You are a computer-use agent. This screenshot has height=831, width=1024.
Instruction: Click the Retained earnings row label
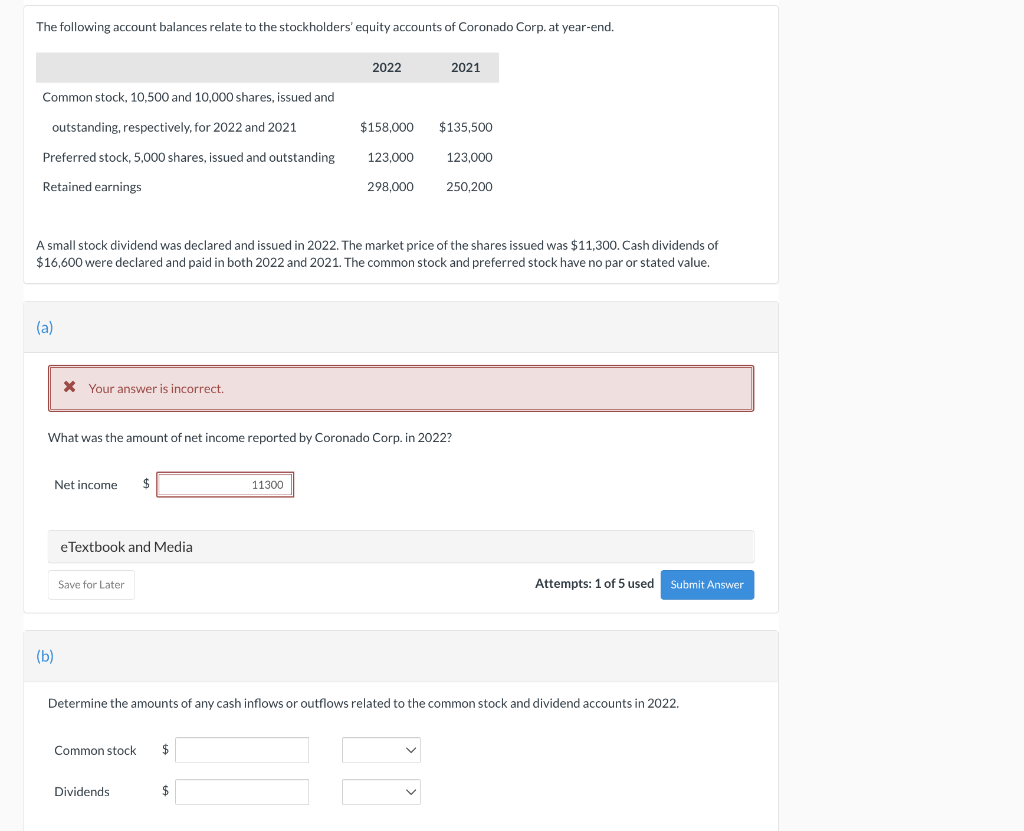pyautogui.click(x=92, y=187)
